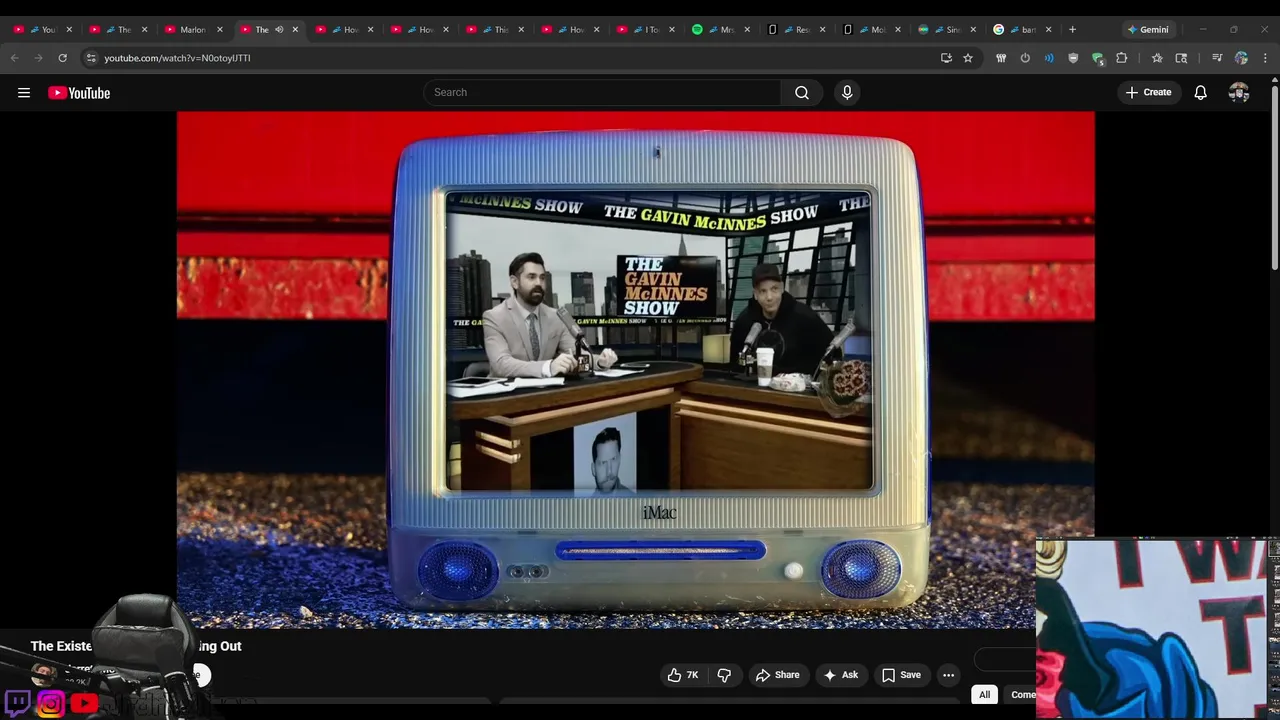Image resolution: width=1280 pixels, height=720 pixels.
Task: Switch to the This tab
Action: 494,29
